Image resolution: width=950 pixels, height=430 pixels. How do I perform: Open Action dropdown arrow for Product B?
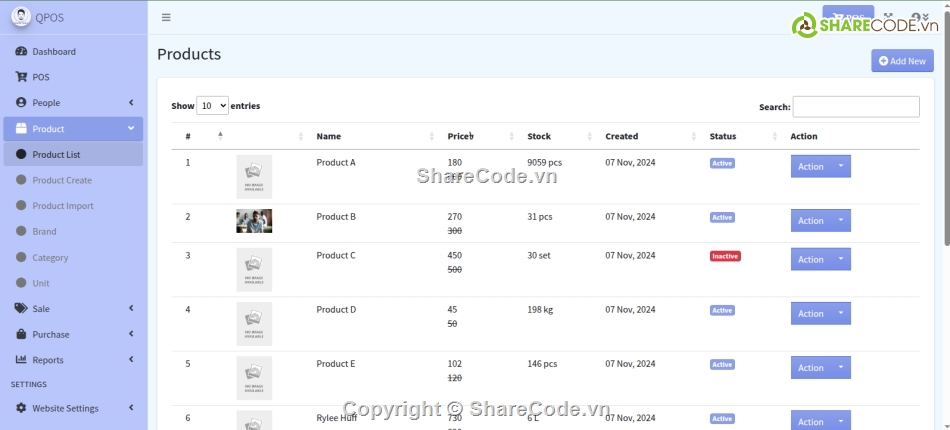coord(841,220)
